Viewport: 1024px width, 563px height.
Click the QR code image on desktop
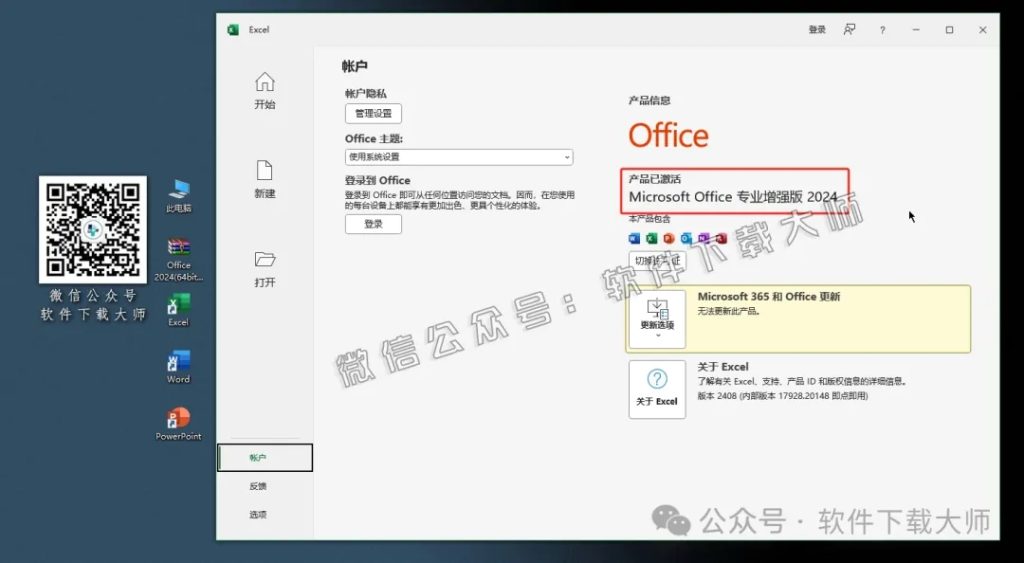coord(93,229)
